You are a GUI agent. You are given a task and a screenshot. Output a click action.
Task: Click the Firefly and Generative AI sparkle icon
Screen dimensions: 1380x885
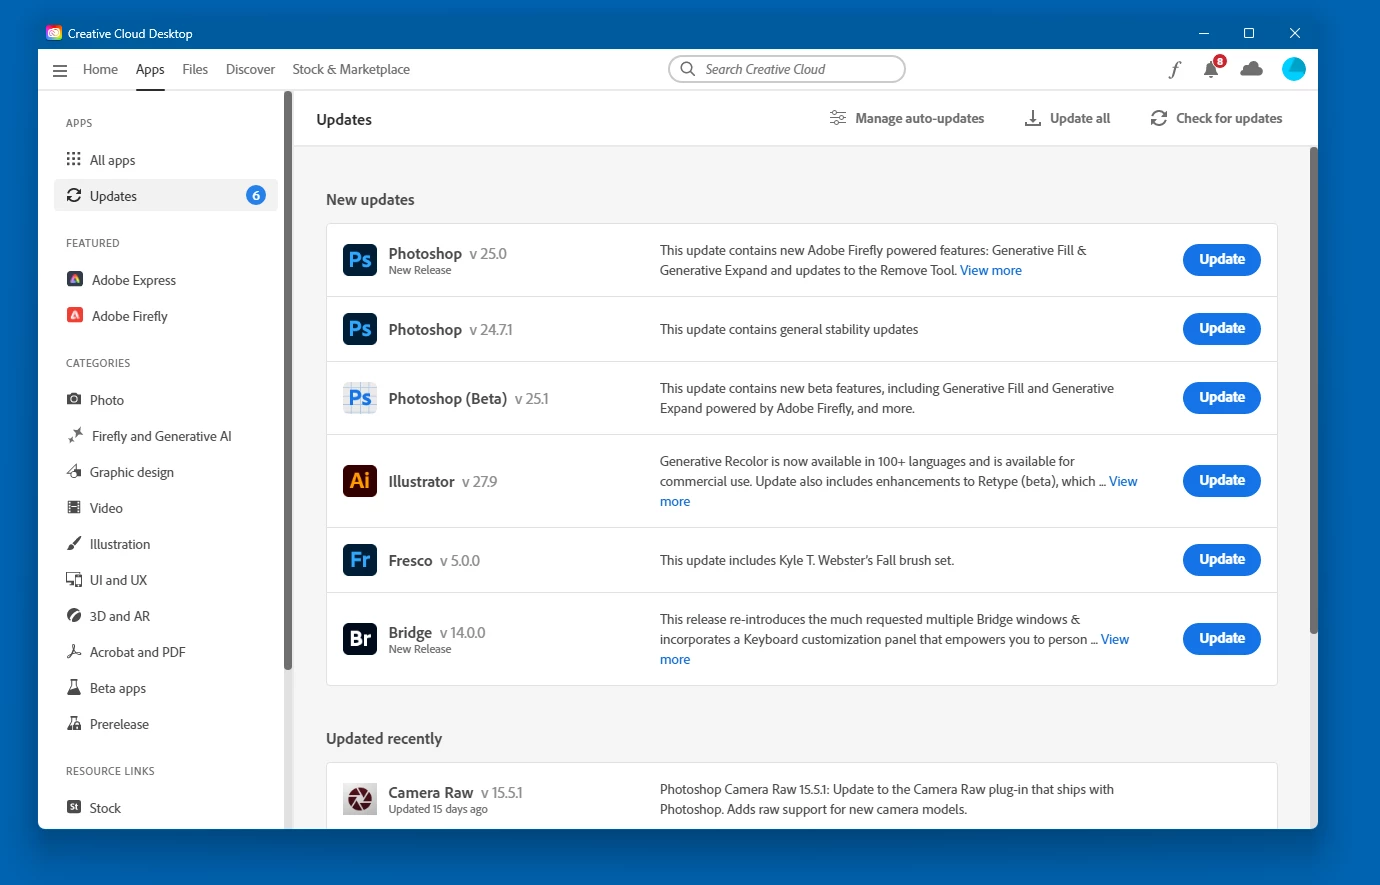tap(75, 435)
